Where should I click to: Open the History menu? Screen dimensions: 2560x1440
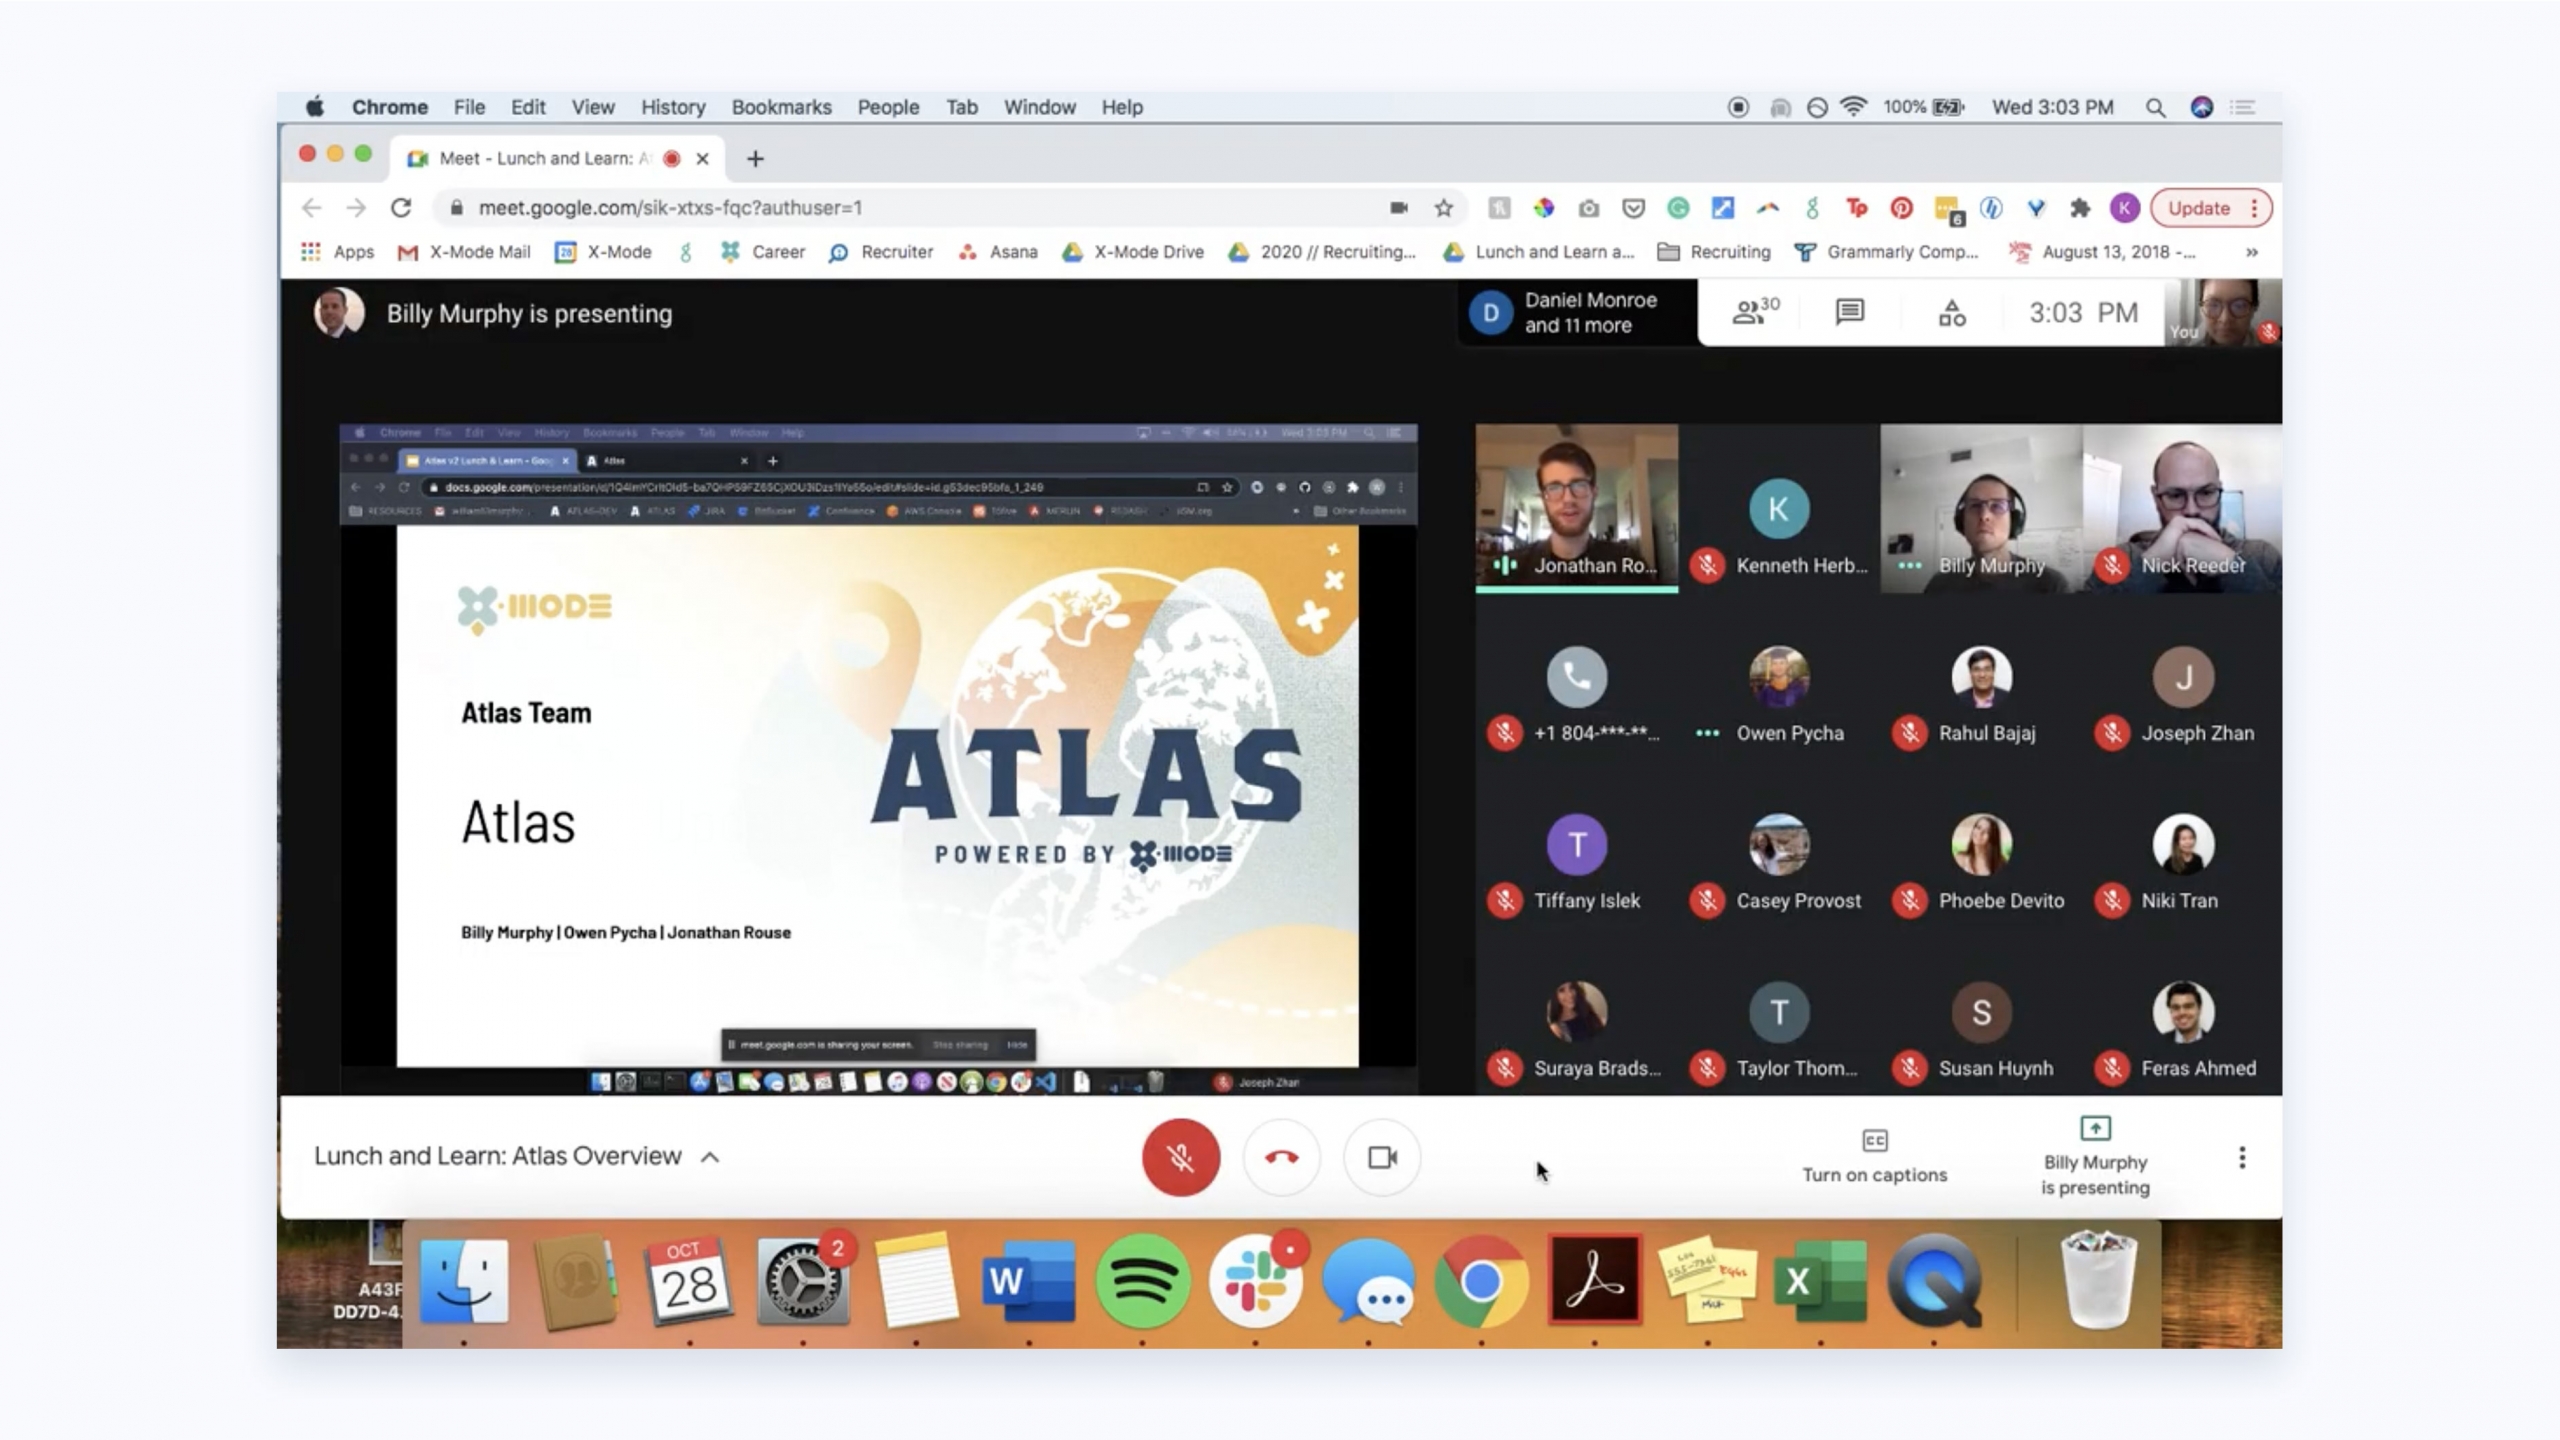pyautogui.click(x=673, y=107)
